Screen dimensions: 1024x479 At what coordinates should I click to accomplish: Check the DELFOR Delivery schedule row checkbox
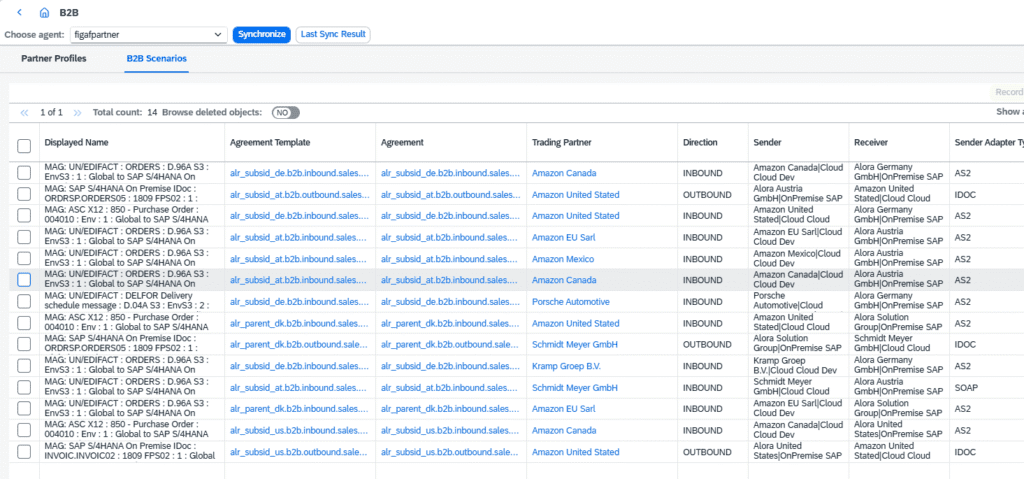pos(24,302)
